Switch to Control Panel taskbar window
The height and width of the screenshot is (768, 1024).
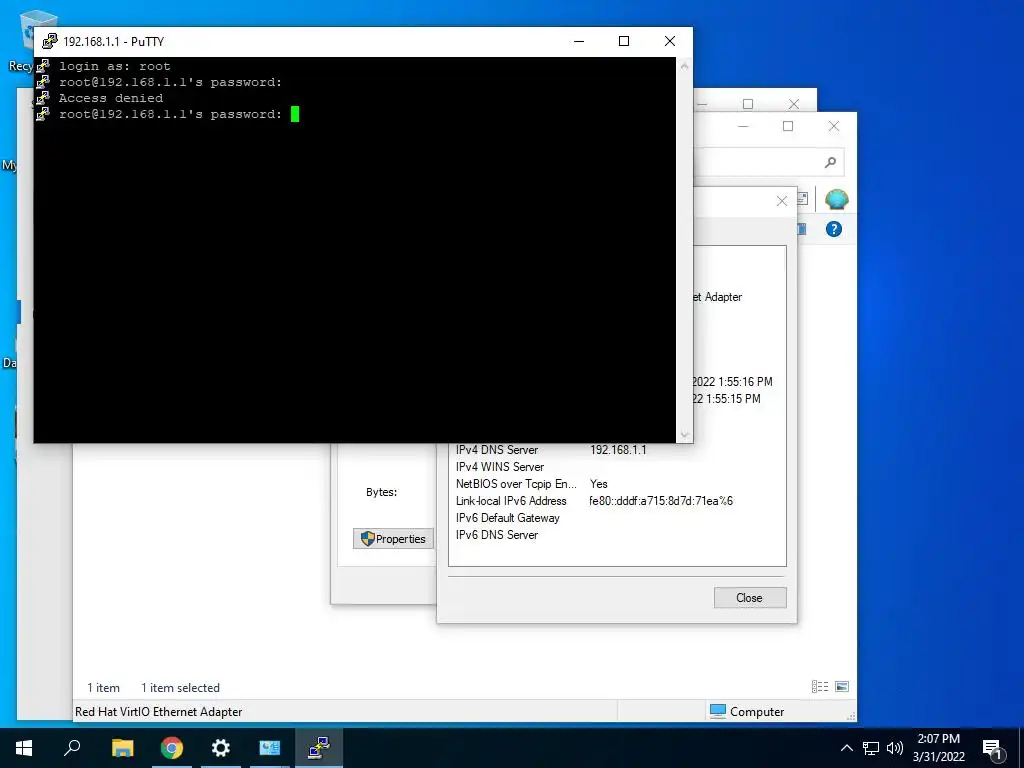click(270, 748)
